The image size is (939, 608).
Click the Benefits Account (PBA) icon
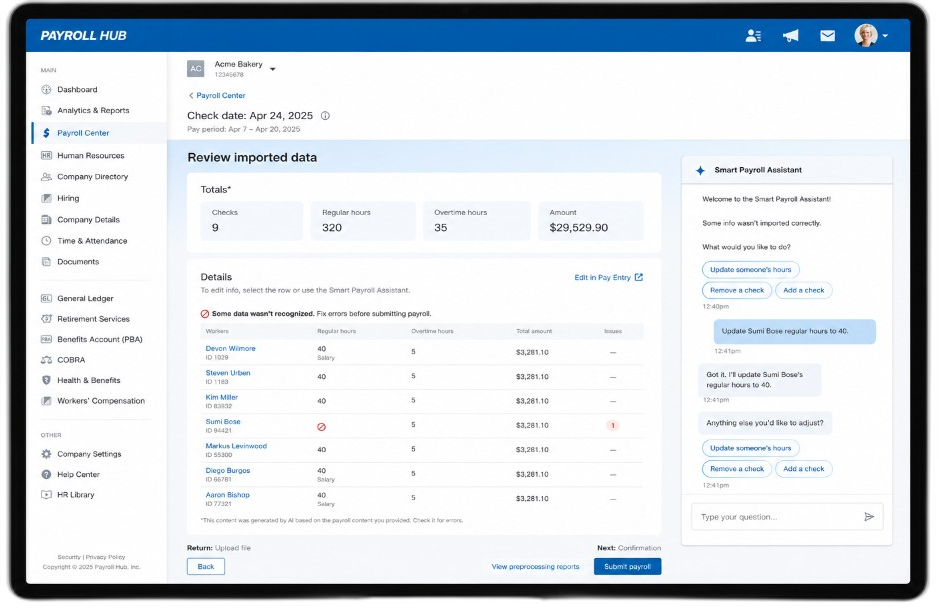tap(46, 339)
